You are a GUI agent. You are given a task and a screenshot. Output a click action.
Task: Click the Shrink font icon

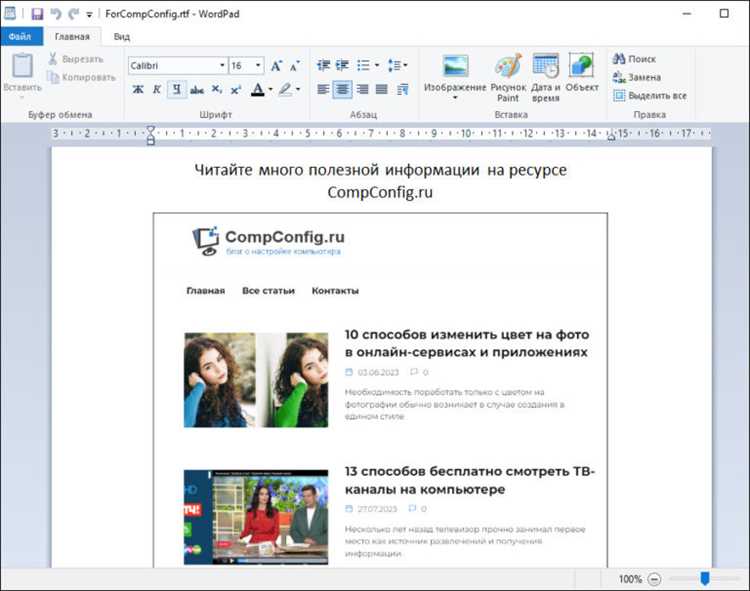click(295, 66)
